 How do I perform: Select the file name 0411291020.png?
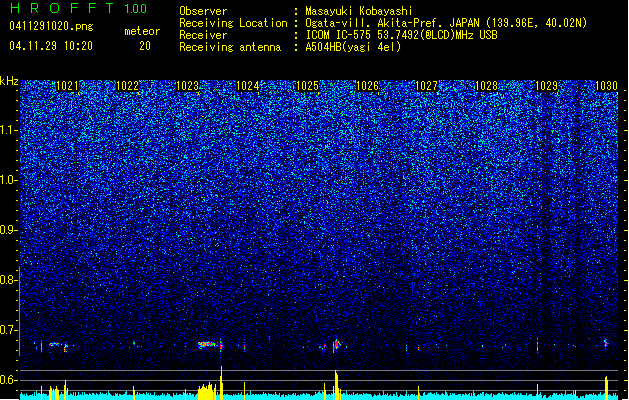51,27
